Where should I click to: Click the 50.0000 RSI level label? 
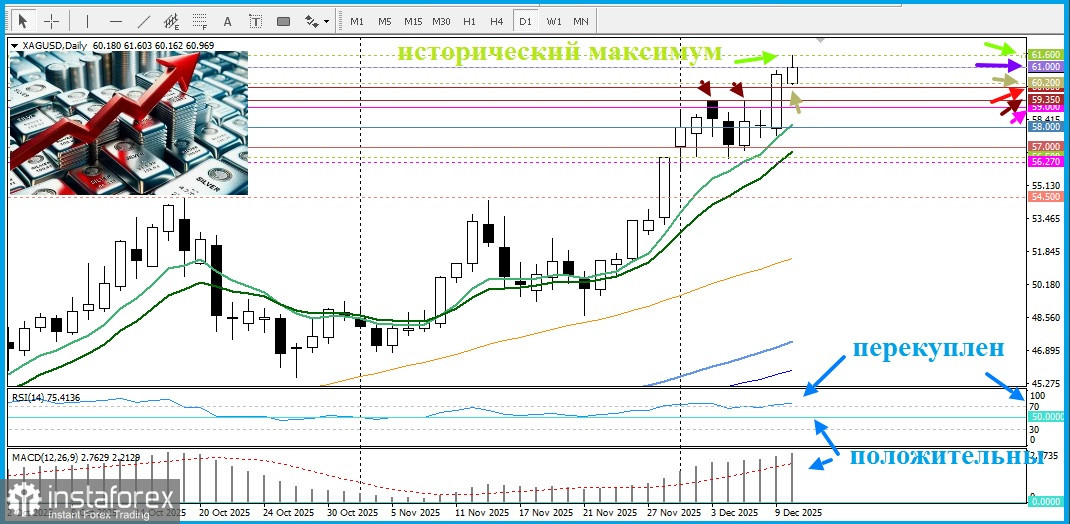pos(1045,416)
